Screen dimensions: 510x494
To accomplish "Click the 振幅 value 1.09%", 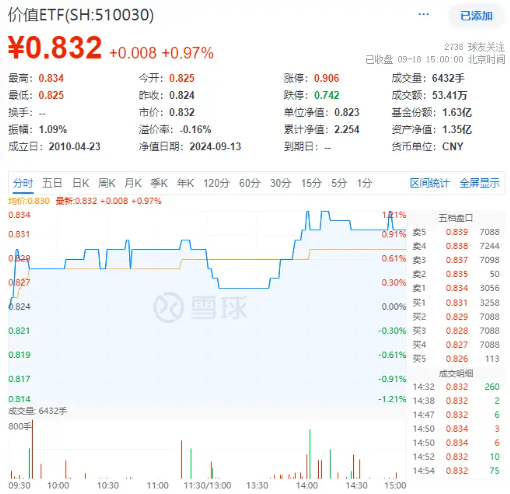I will point(53,129).
